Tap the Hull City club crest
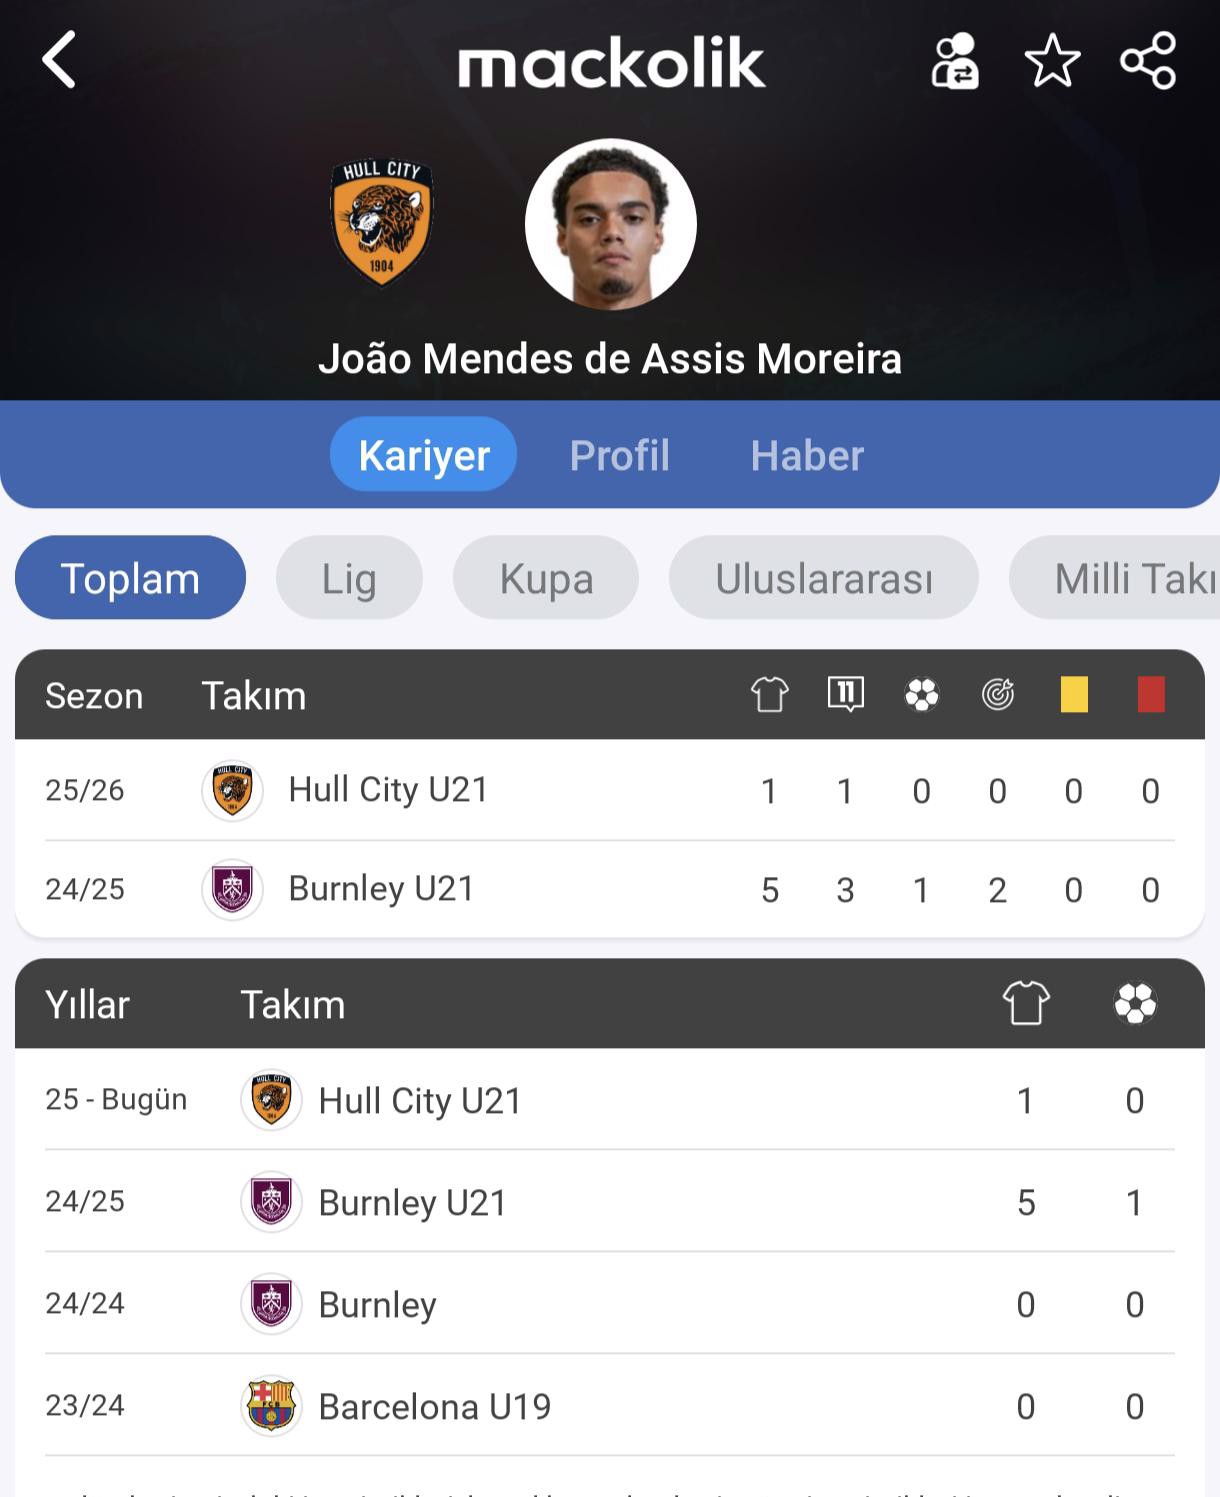The width and height of the screenshot is (1220, 1497). click(x=381, y=223)
